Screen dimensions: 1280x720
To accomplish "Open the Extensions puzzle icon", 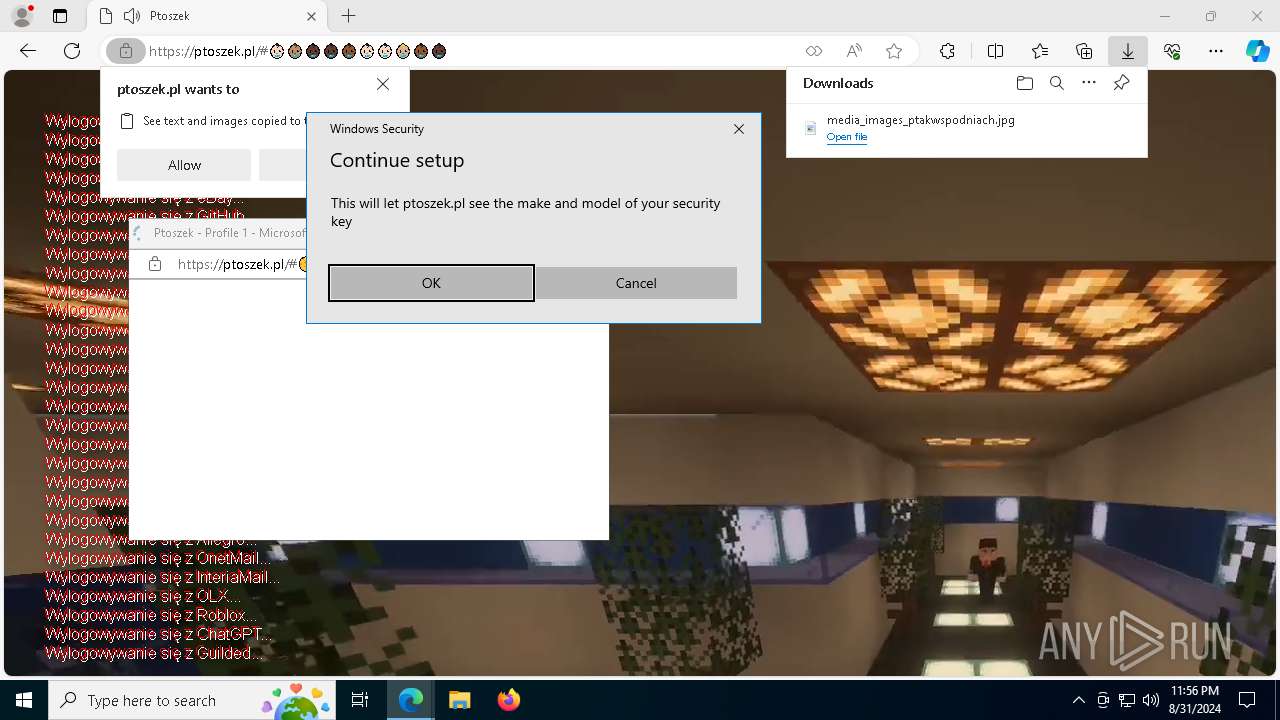I will [947, 51].
